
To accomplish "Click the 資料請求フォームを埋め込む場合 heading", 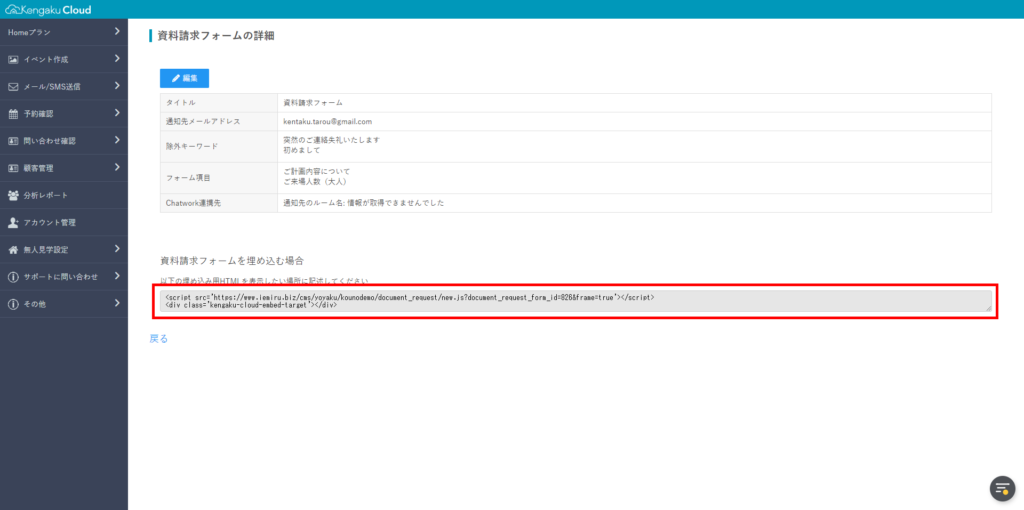I will [232, 261].
